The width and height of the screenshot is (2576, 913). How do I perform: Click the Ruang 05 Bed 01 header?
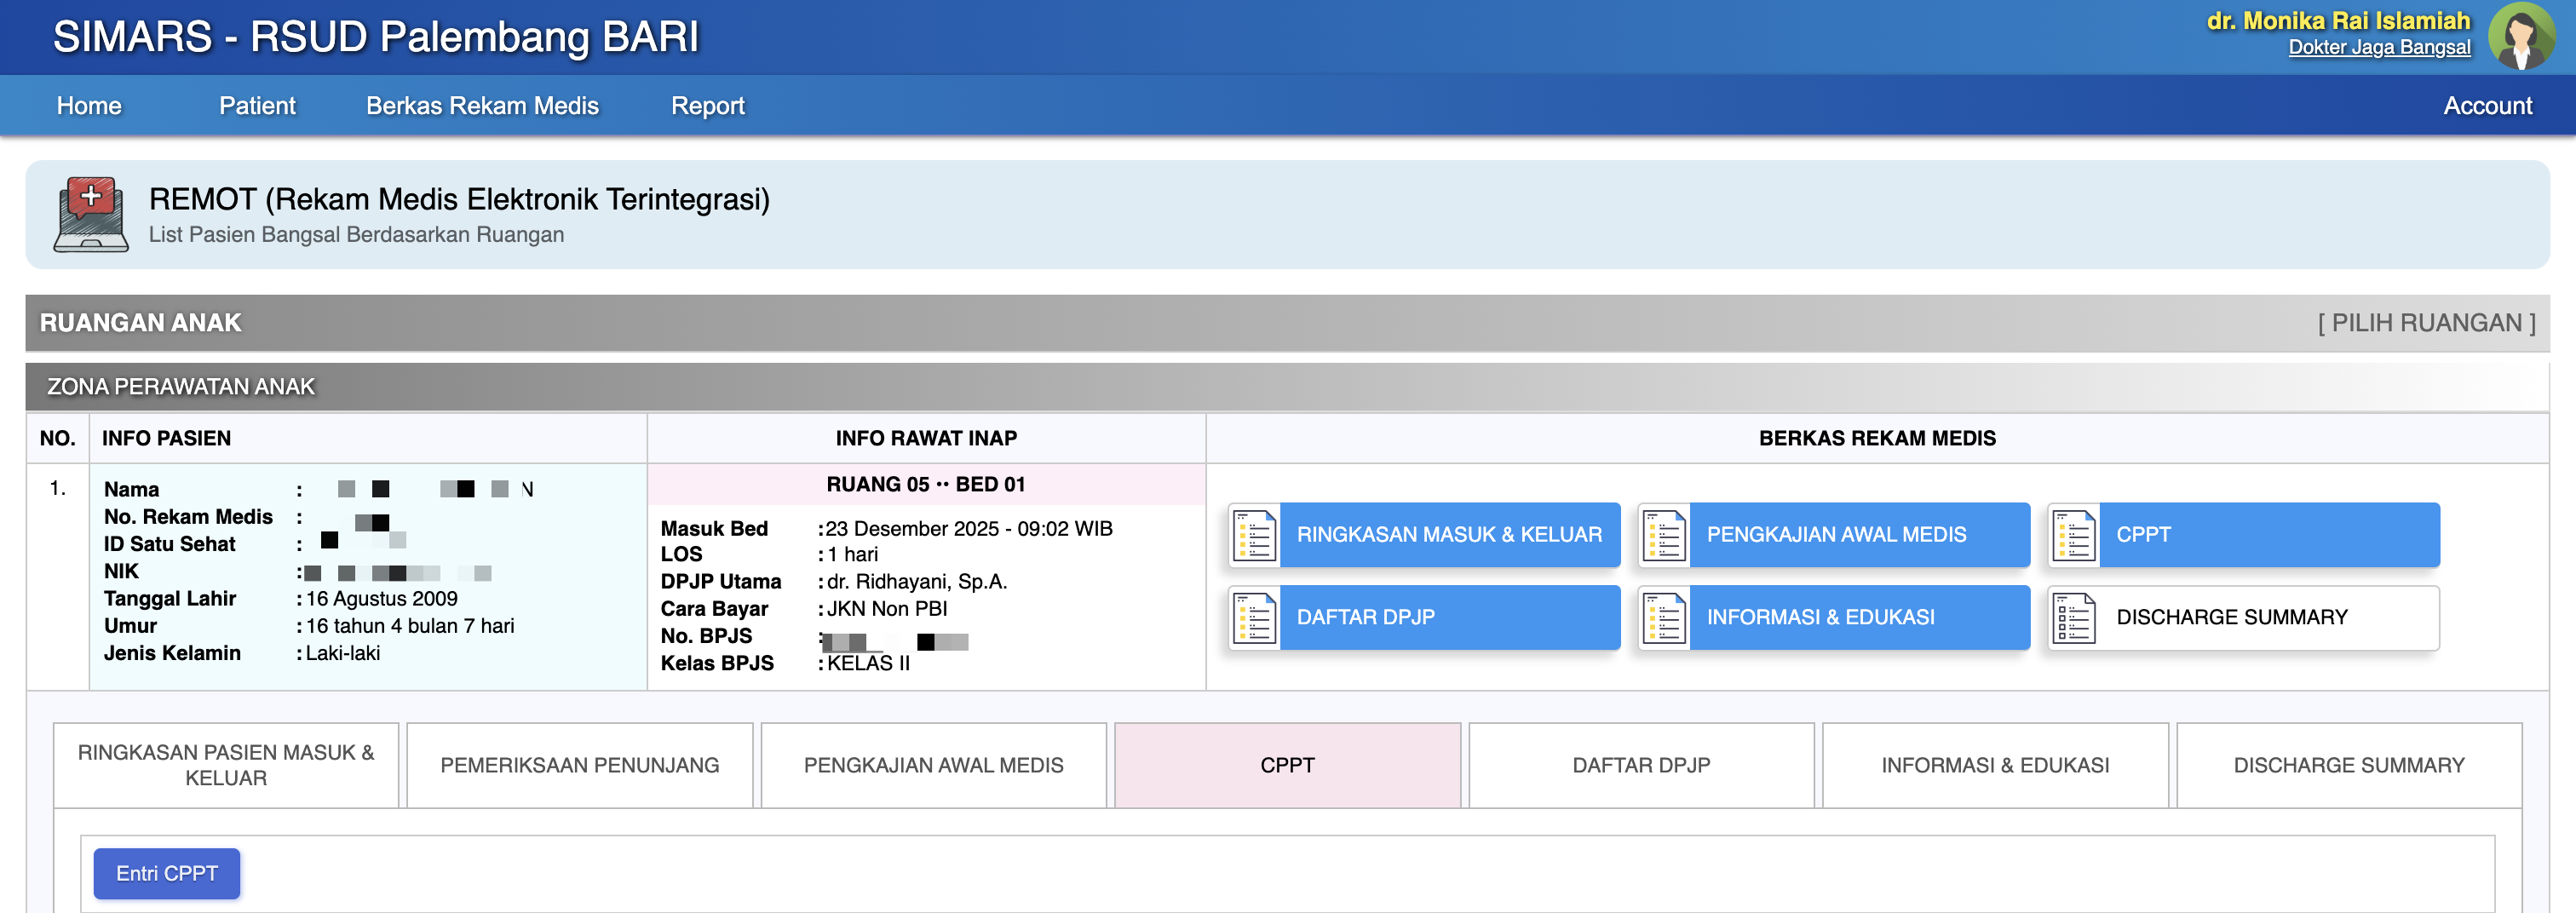[925, 485]
